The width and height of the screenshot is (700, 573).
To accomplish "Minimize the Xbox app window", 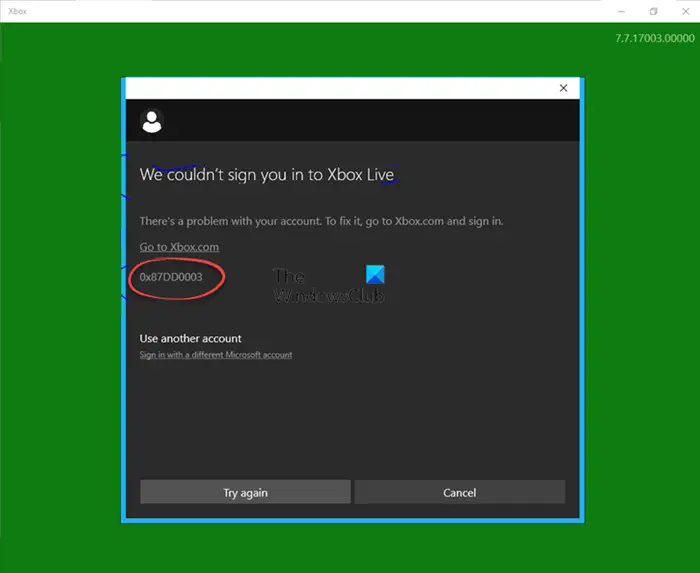I will pos(621,11).
